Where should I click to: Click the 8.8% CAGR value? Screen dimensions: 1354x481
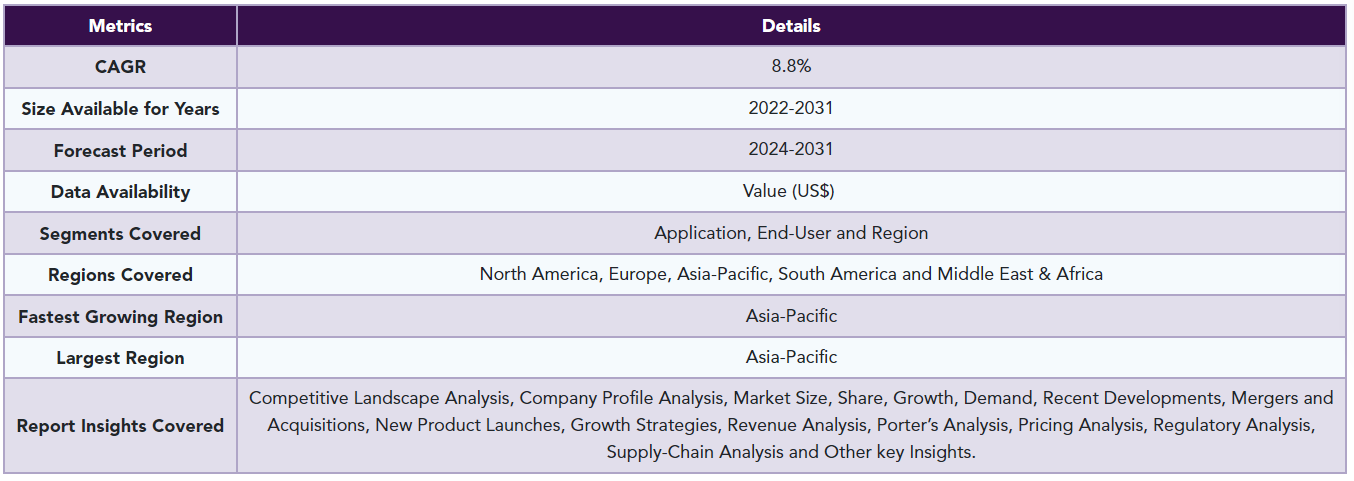coord(791,67)
